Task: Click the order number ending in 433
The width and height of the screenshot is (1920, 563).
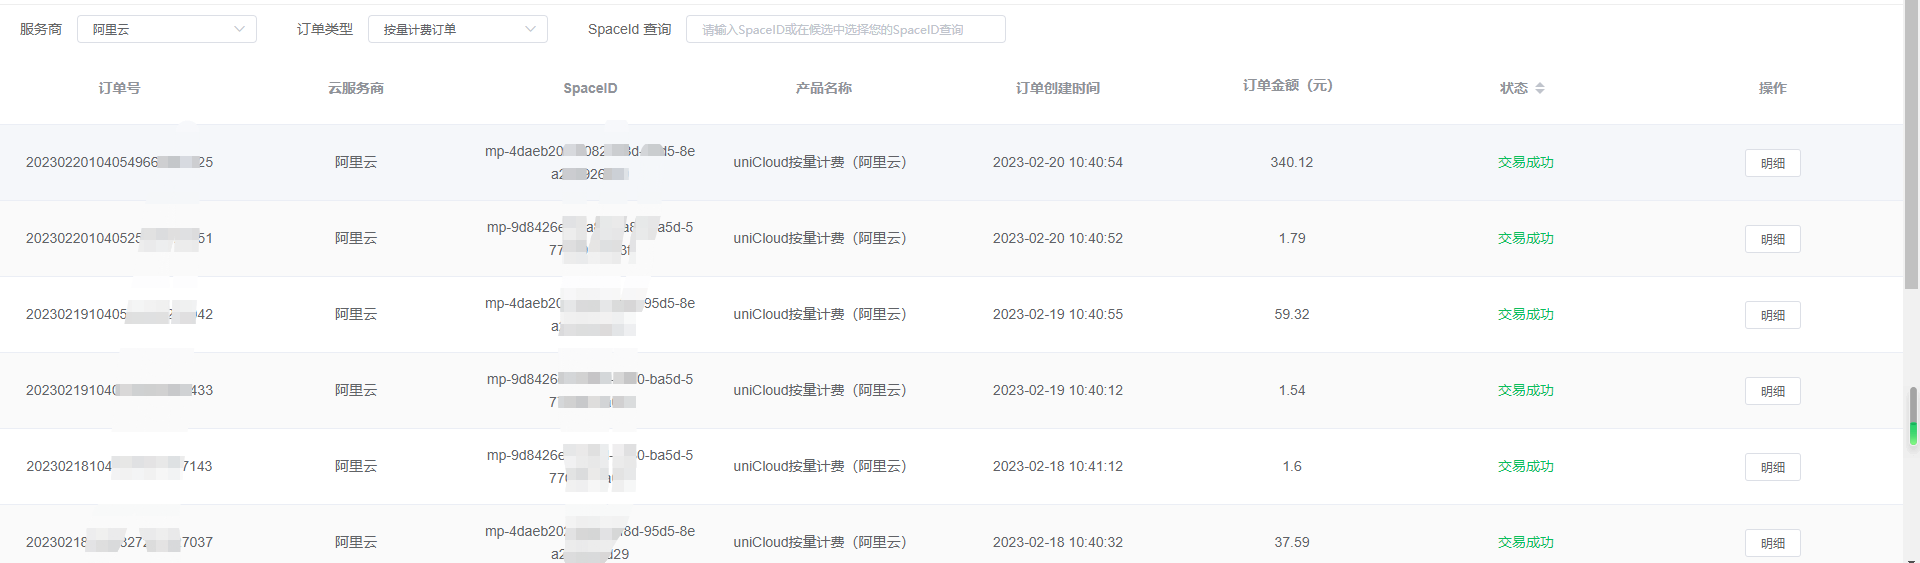Action: point(119,390)
